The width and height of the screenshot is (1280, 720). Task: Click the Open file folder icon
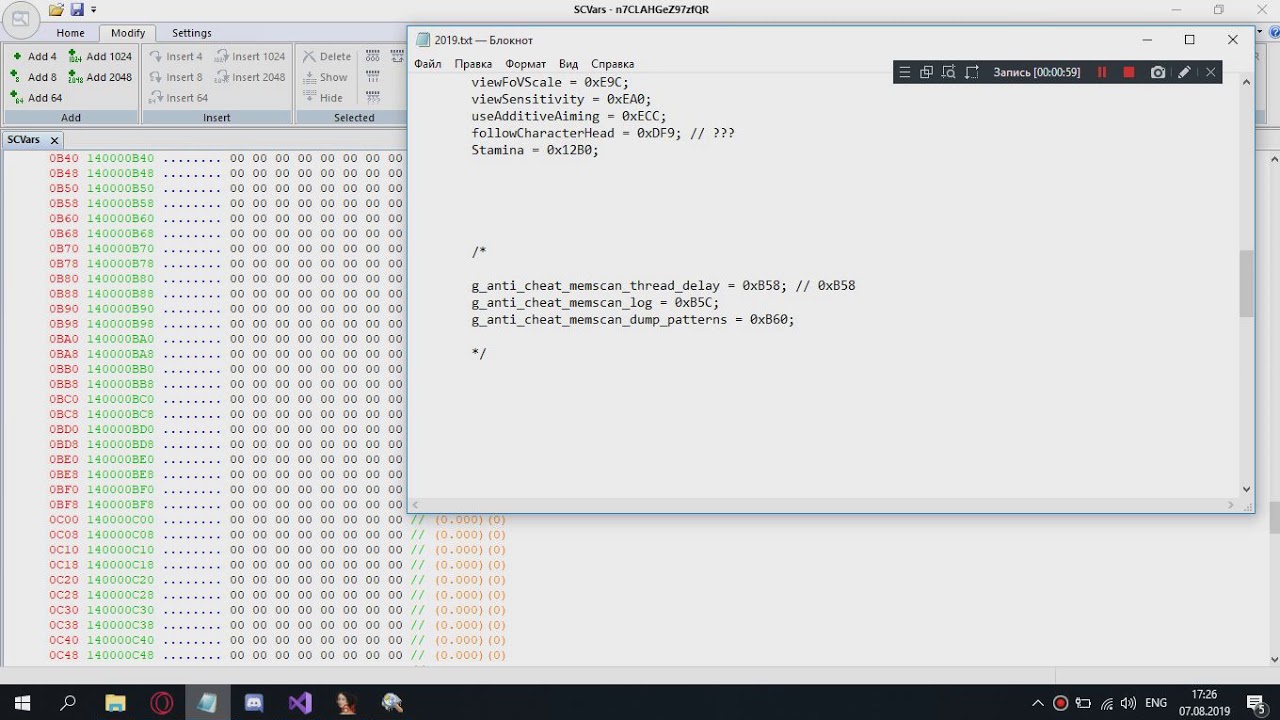[56, 10]
